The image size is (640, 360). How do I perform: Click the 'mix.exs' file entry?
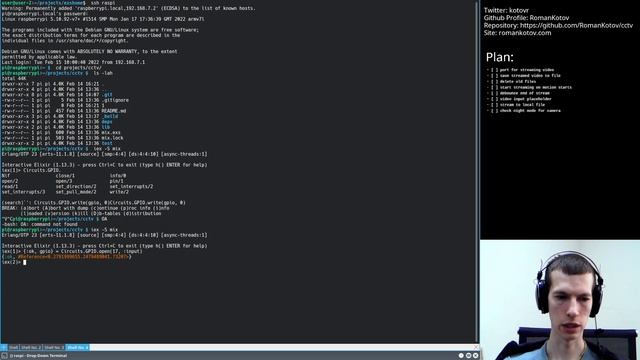(x=111, y=132)
